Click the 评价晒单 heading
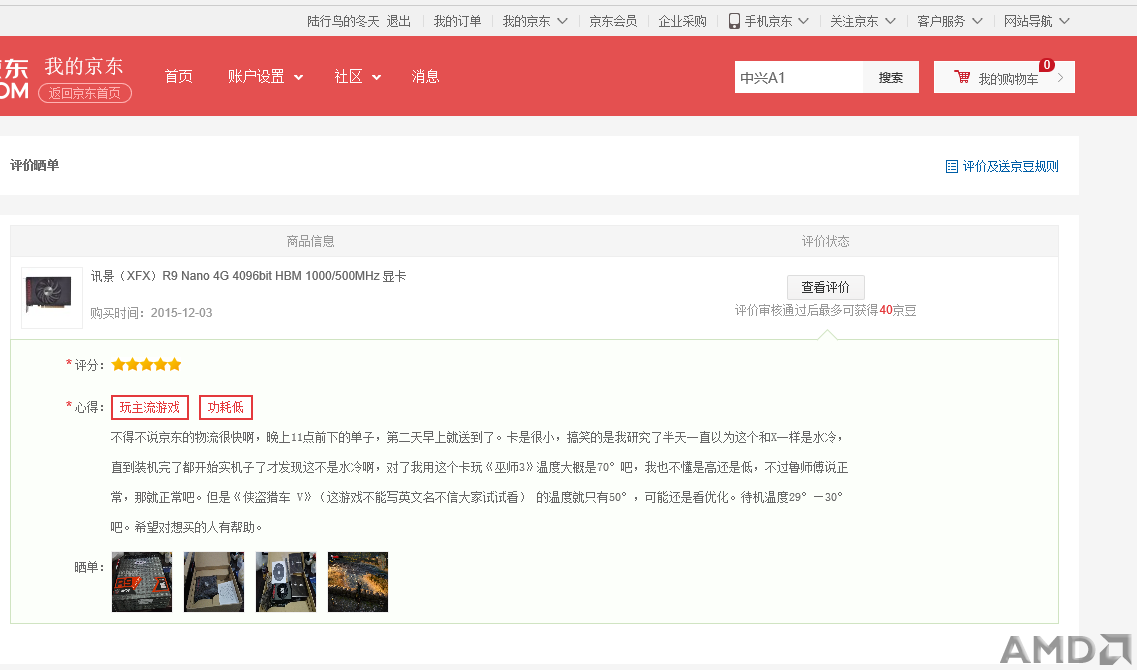 point(34,165)
